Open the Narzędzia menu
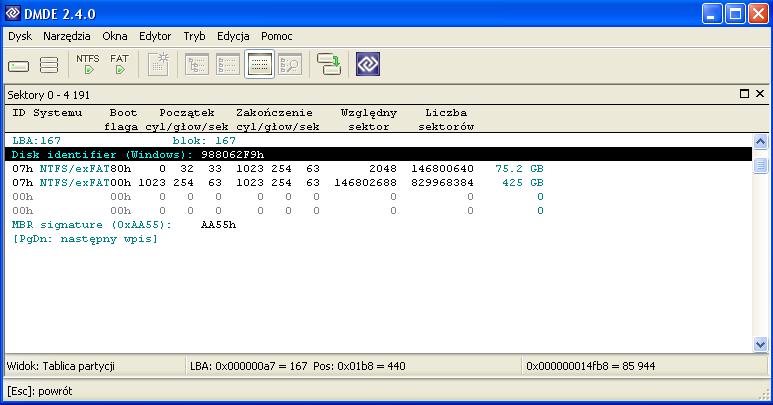 tap(67, 36)
